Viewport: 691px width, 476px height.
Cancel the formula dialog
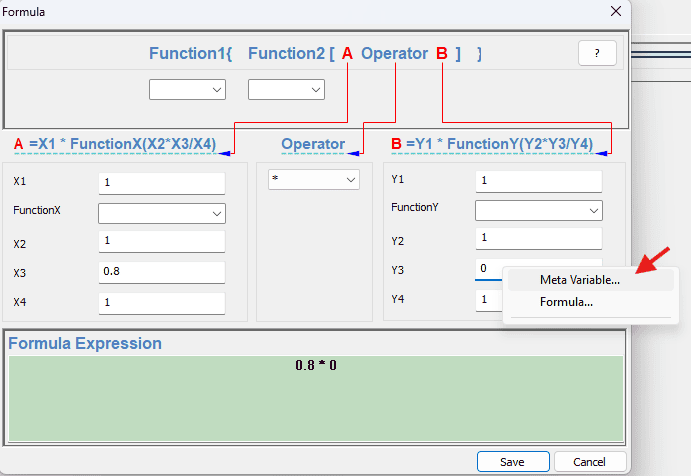(590, 462)
